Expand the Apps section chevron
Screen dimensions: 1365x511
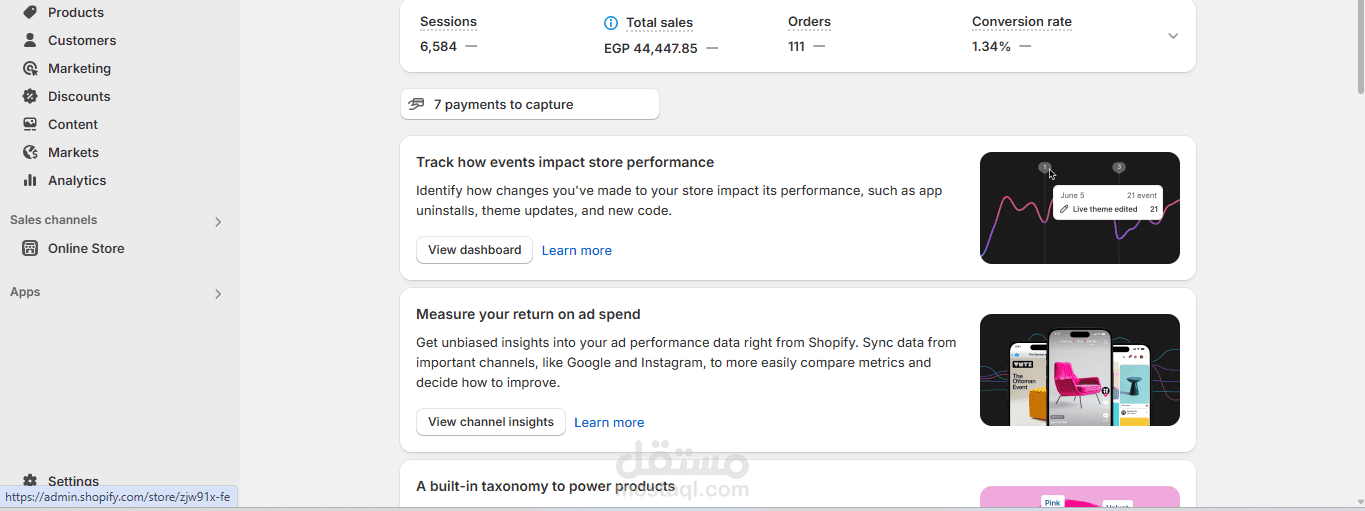pos(218,294)
